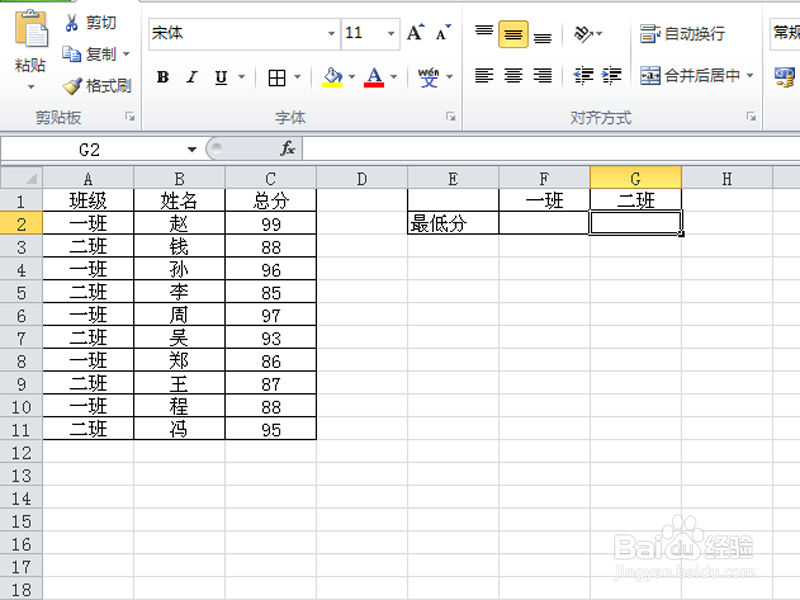
Task: Open the Font (字体) dialog launcher
Action: coord(450,117)
